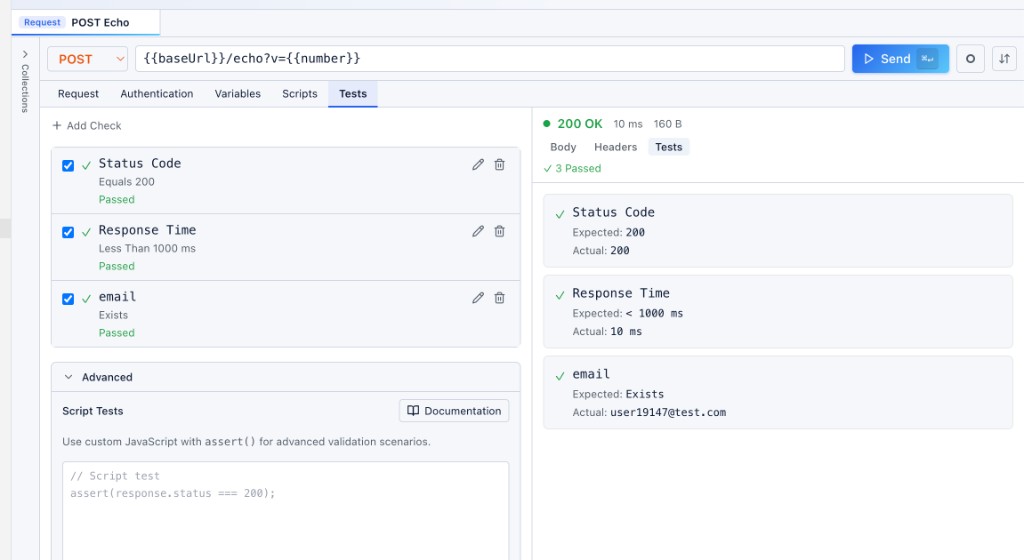Click the Script Tests heading
The width and height of the screenshot is (1024, 560).
point(93,411)
